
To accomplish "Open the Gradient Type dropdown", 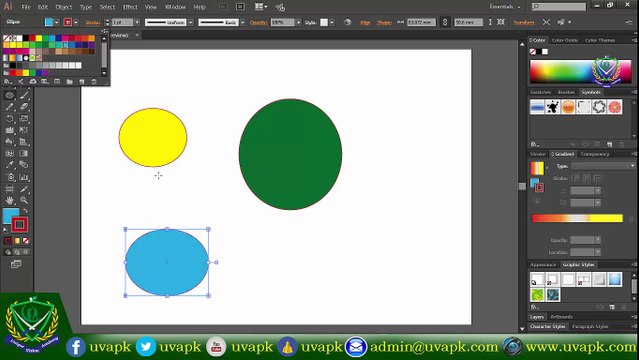I will (603, 166).
